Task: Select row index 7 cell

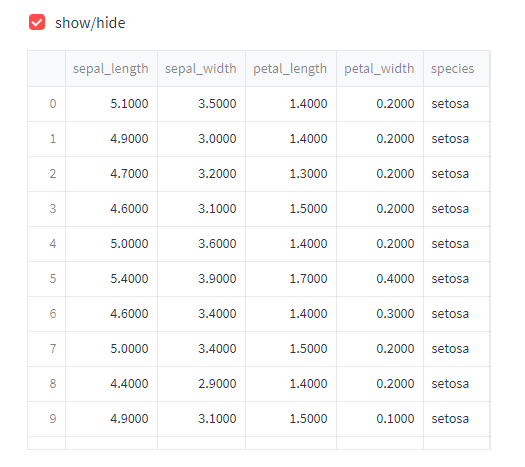Action: click(47, 349)
